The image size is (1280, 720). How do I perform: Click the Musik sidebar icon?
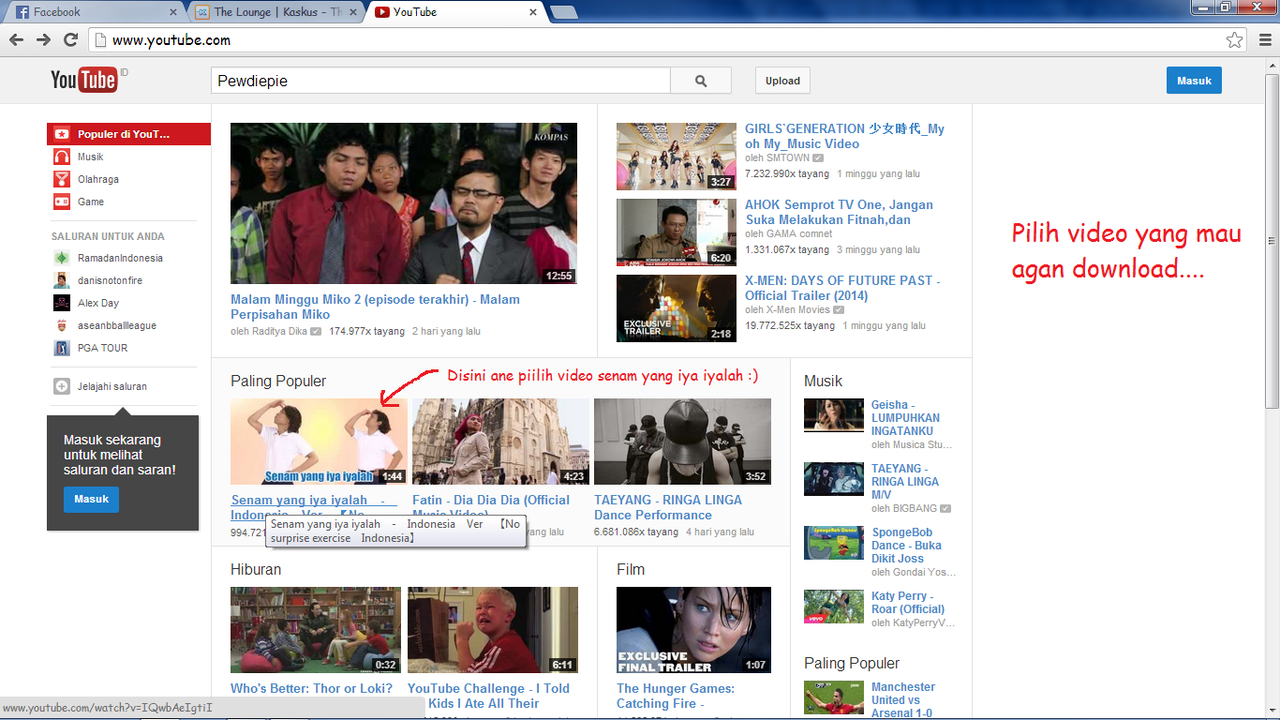click(61, 157)
